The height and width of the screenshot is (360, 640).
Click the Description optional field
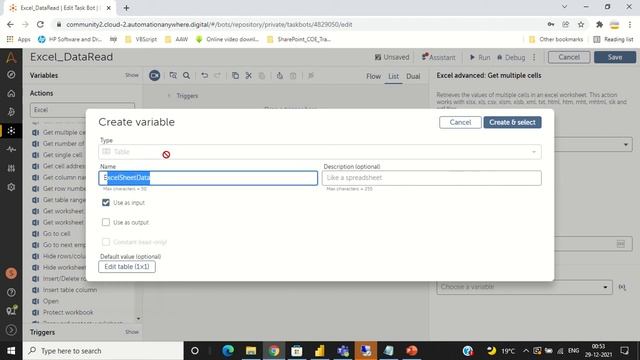tap(431, 178)
